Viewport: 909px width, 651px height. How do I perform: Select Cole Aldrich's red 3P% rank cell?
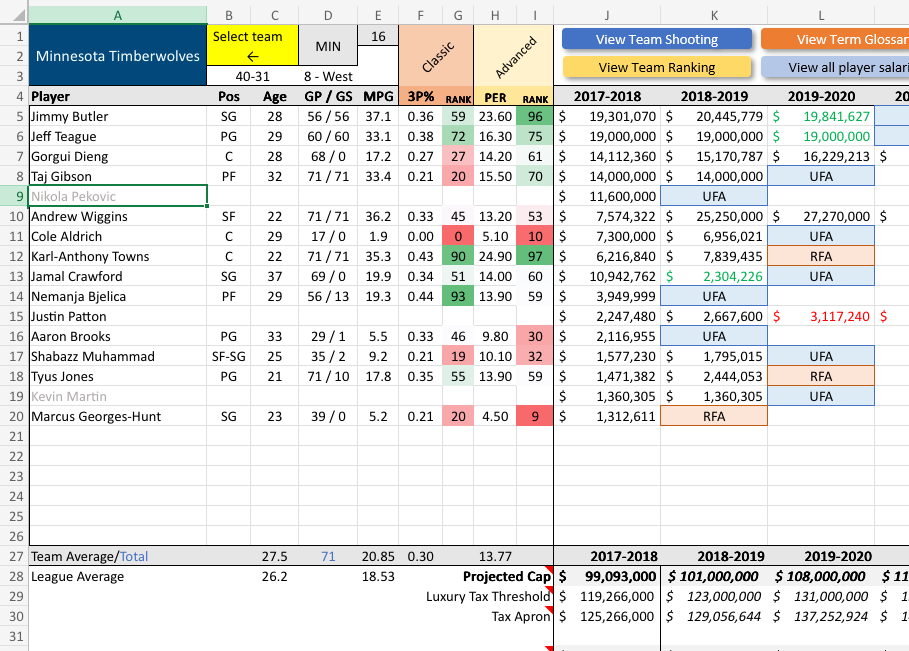point(458,237)
